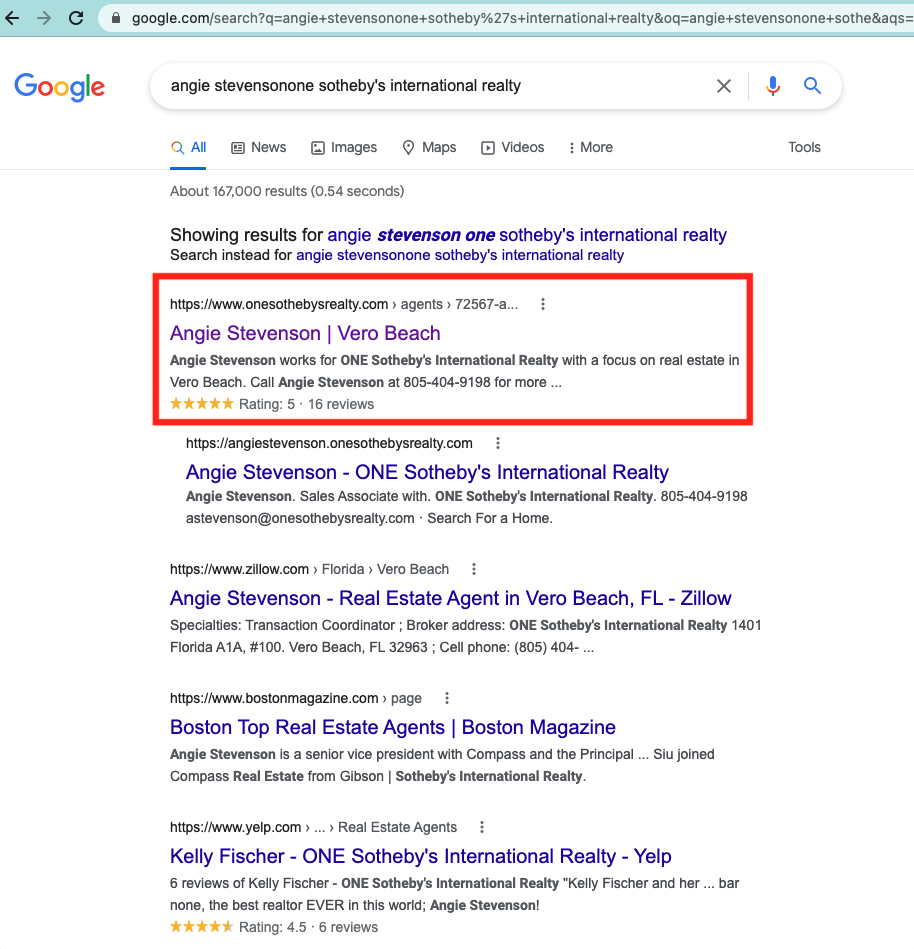The image size is (914, 949).
Task: Open options menu for zillow.com result
Action: tap(474, 570)
